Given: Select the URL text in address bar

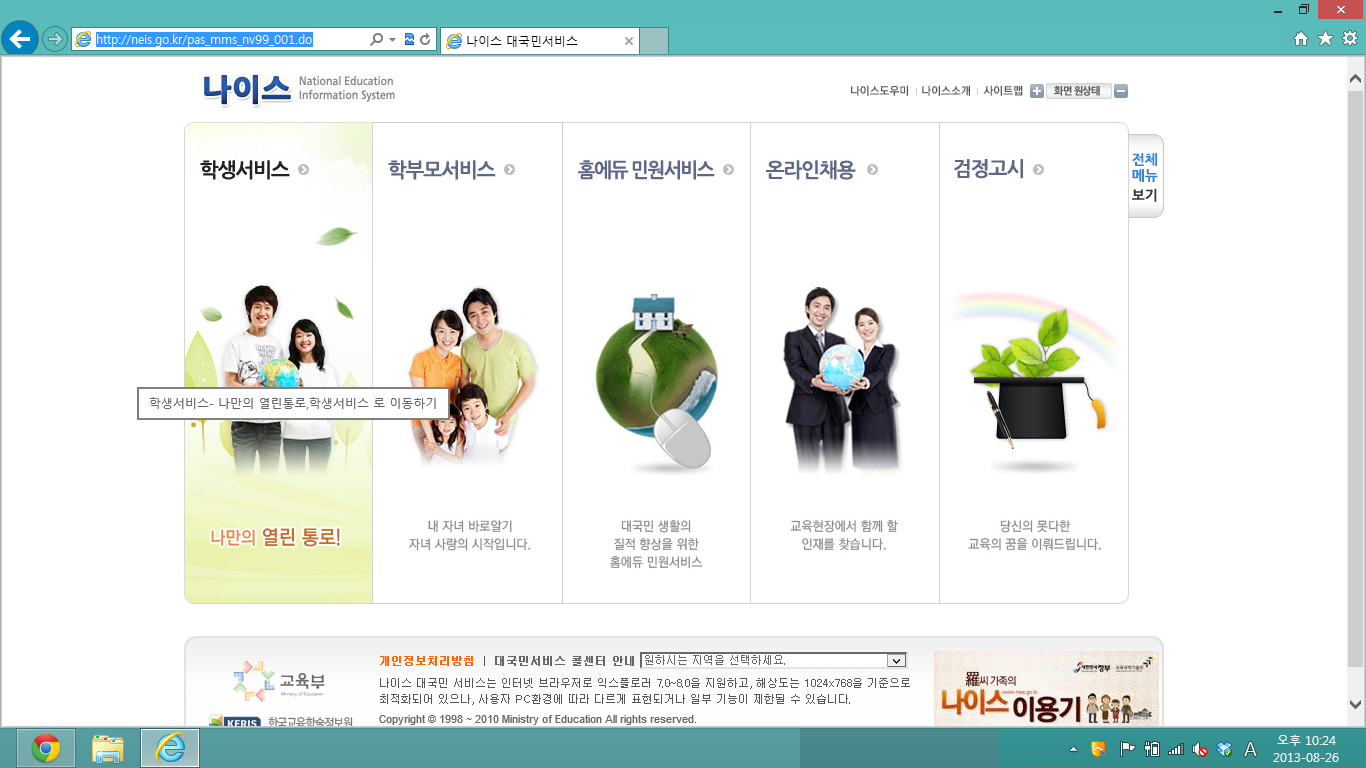Looking at the screenshot, I should click(204, 39).
